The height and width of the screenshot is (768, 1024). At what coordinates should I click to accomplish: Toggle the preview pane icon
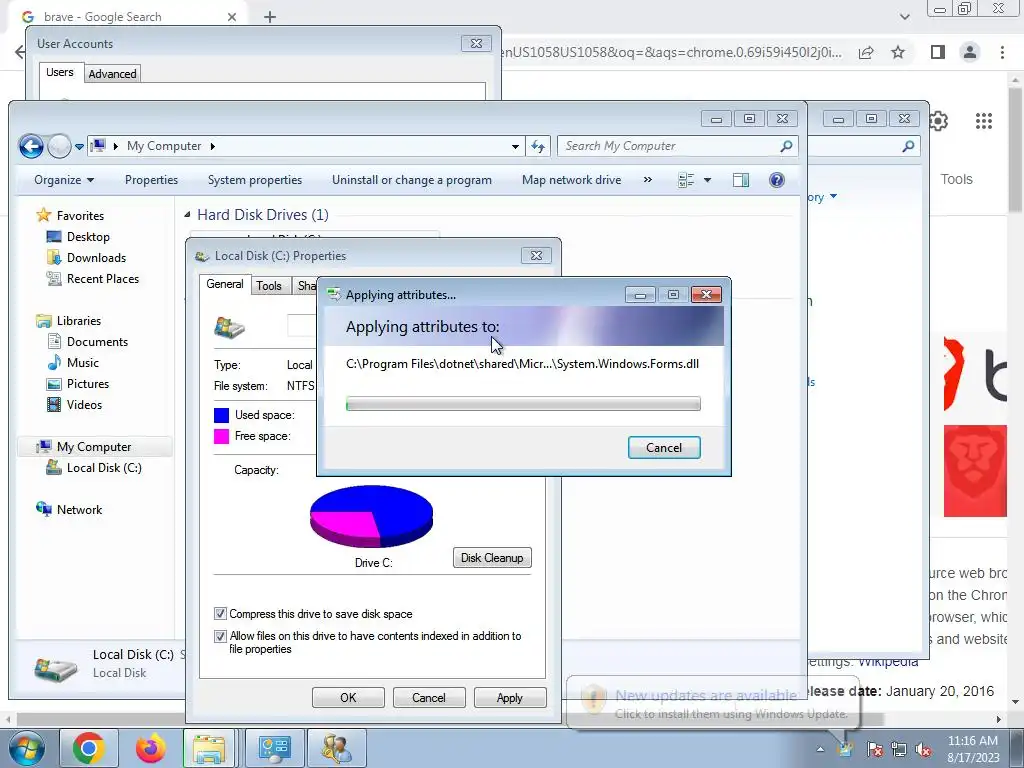pos(741,180)
